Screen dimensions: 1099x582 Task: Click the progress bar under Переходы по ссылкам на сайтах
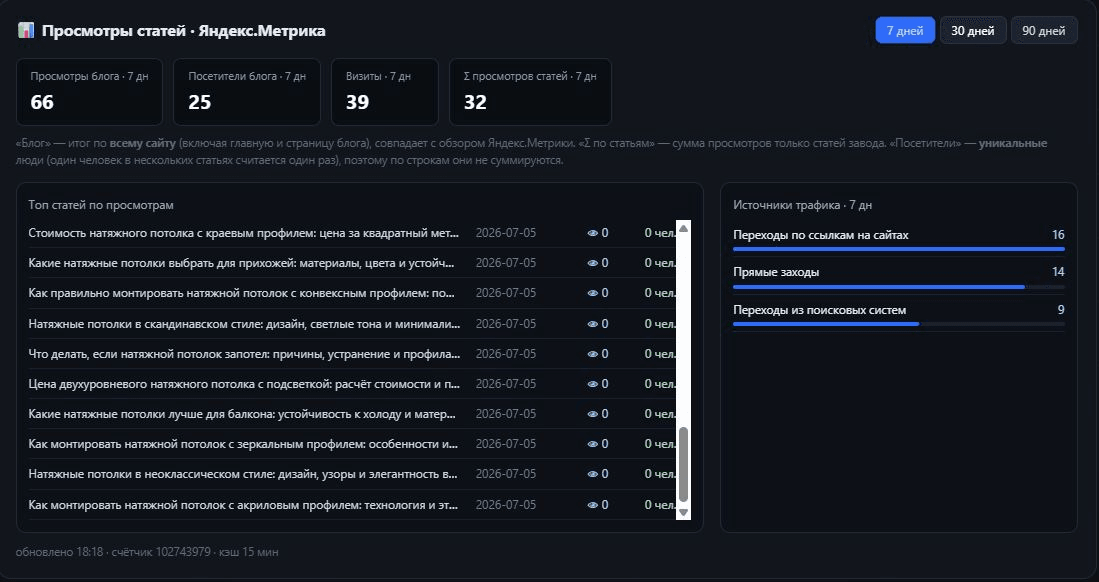pos(899,249)
